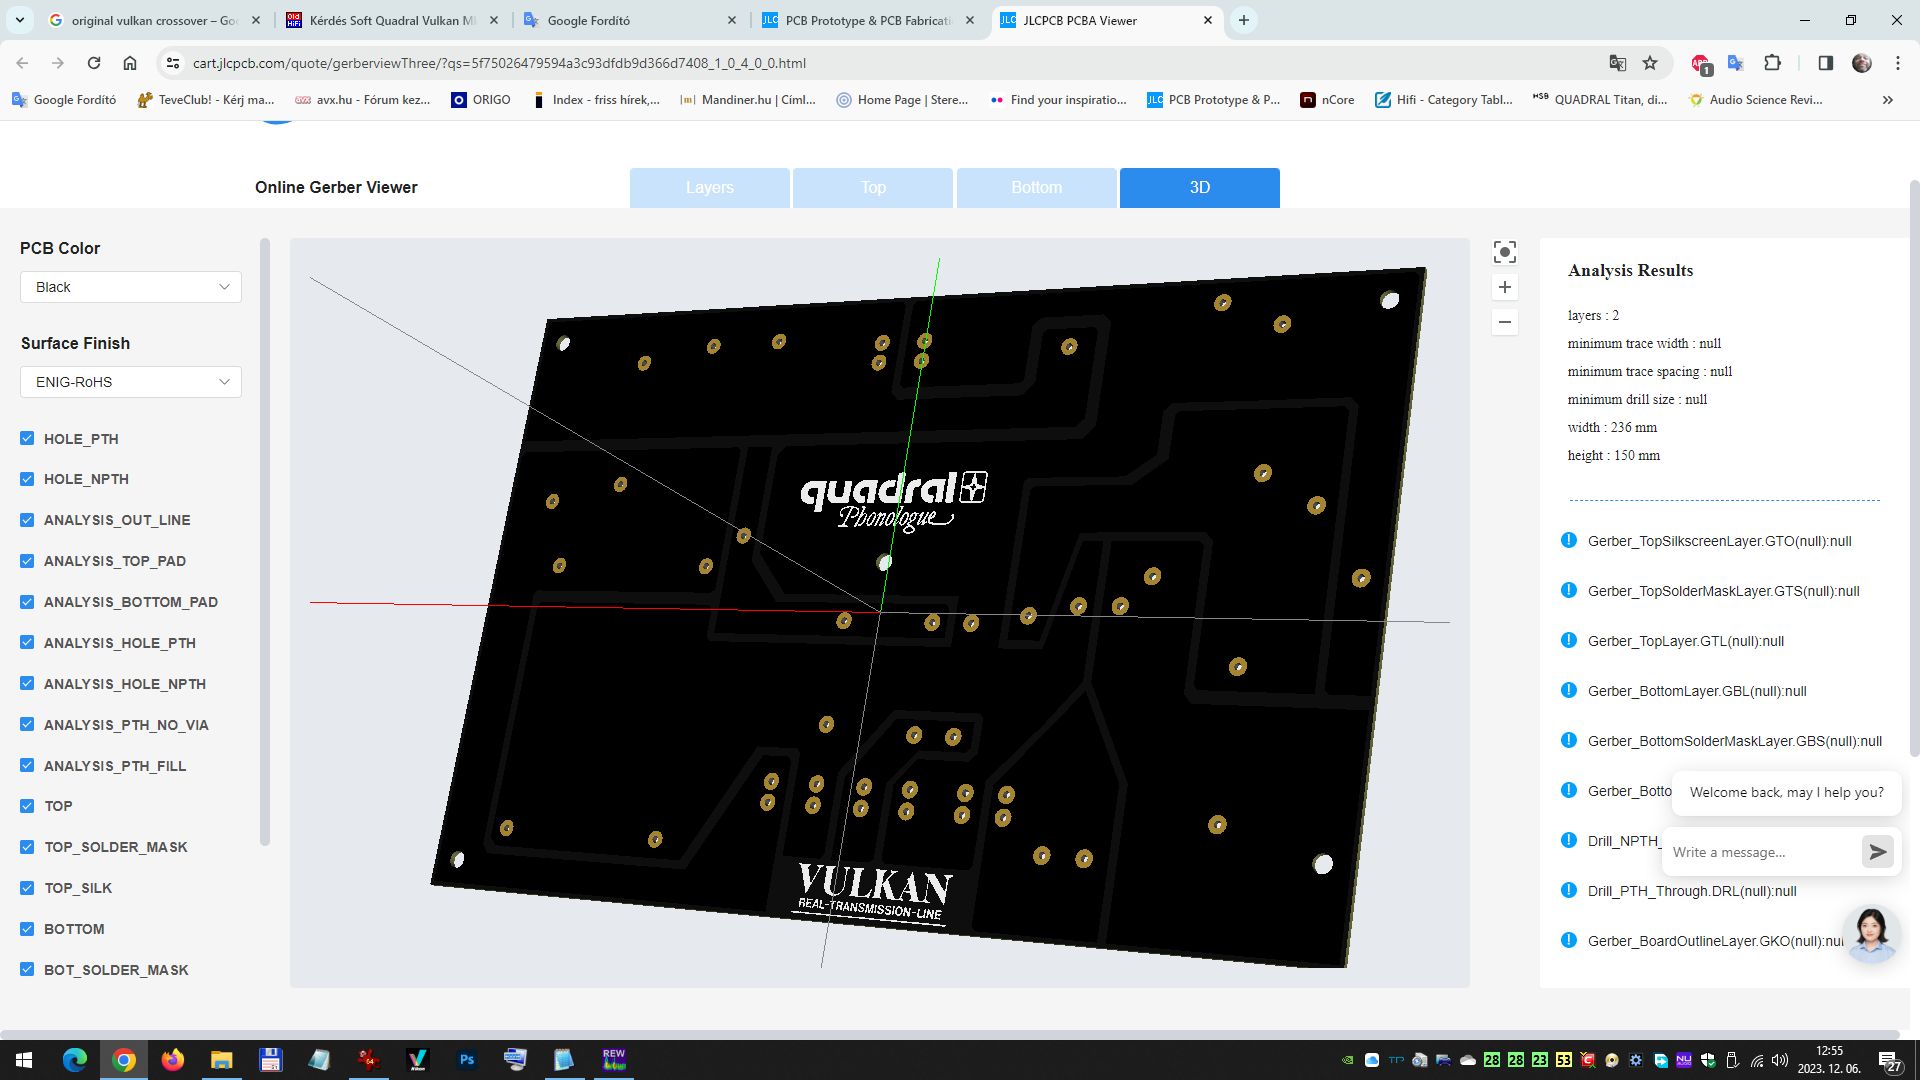Uncheck ANALYSIS_HOLE_PTH
Viewport: 1920px width, 1080px height.
click(x=27, y=642)
